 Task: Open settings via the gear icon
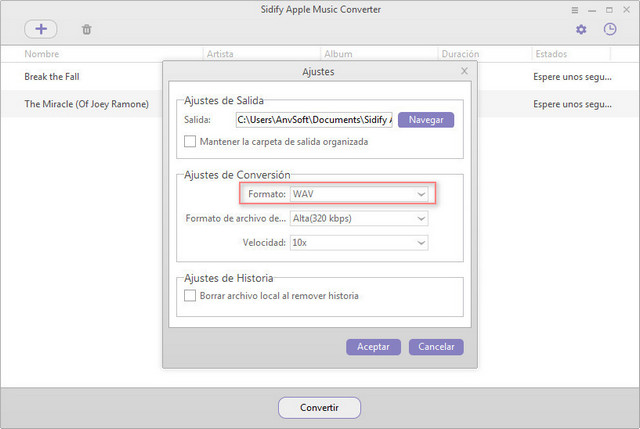581,29
